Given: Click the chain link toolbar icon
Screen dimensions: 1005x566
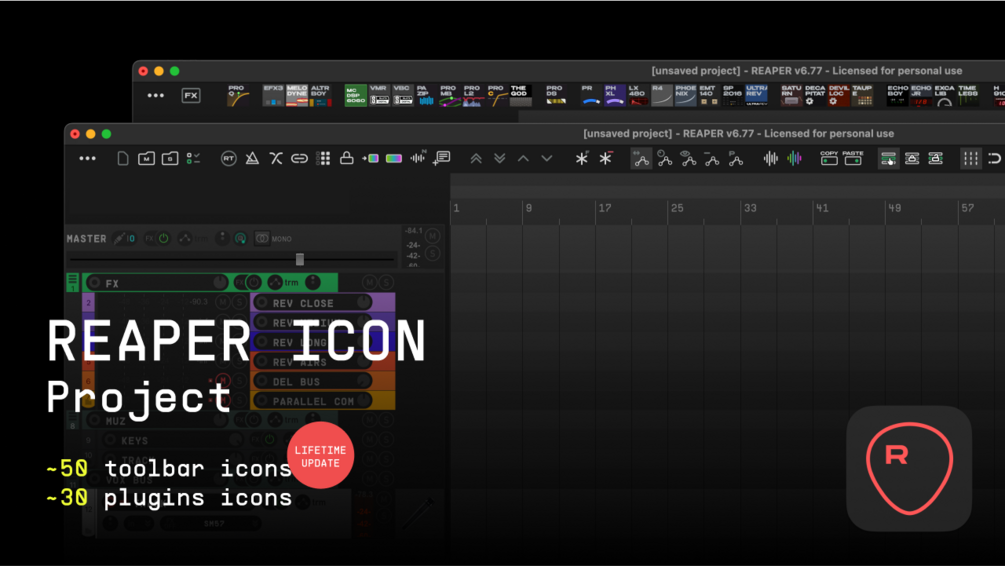Looking at the screenshot, I should [299, 158].
